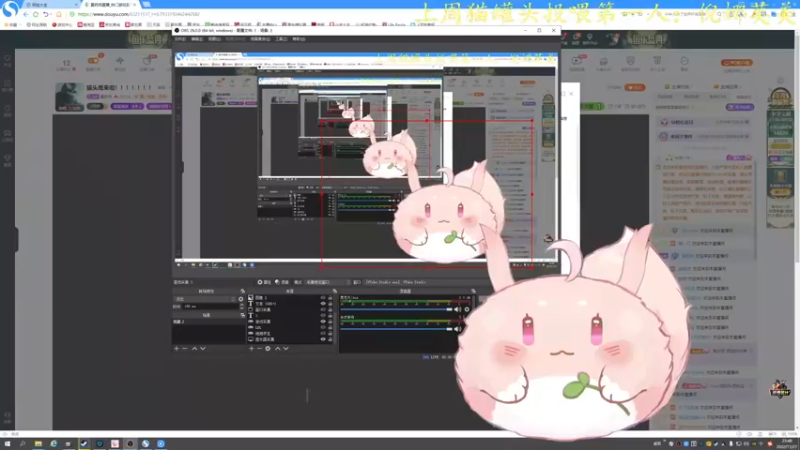Screen dimensions: 800x450
Task: Click transition duration input field
Action: point(211,306)
